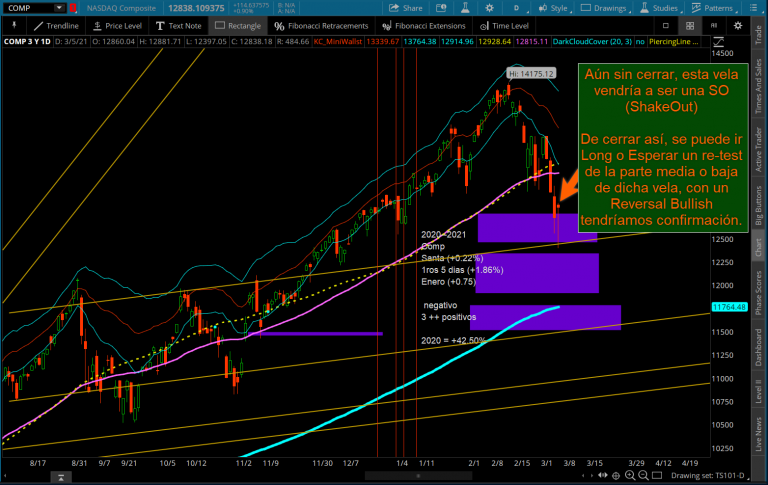This screenshot has width=768, height=485.
Task: Open the Big Buttons side tab
Action: click(759, 205)
